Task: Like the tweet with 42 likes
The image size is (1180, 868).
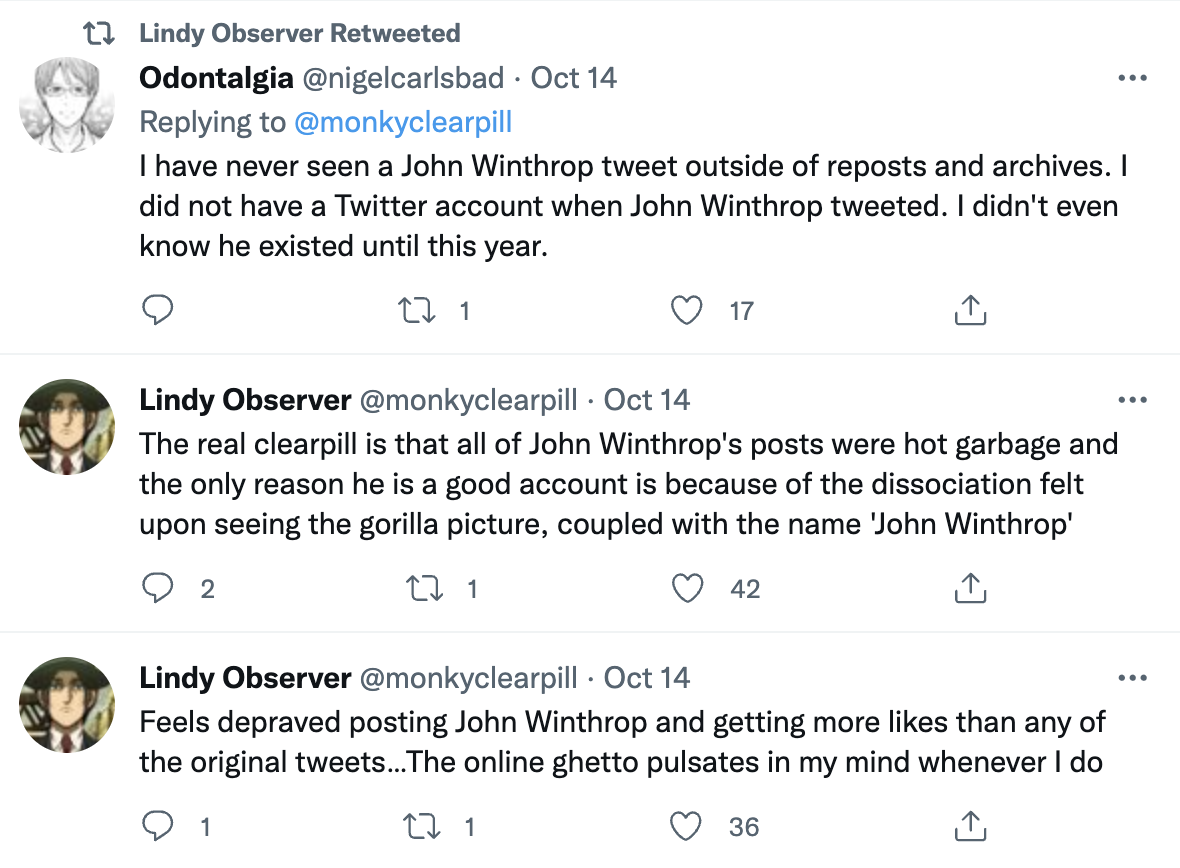Action: (x=687, y=588)
